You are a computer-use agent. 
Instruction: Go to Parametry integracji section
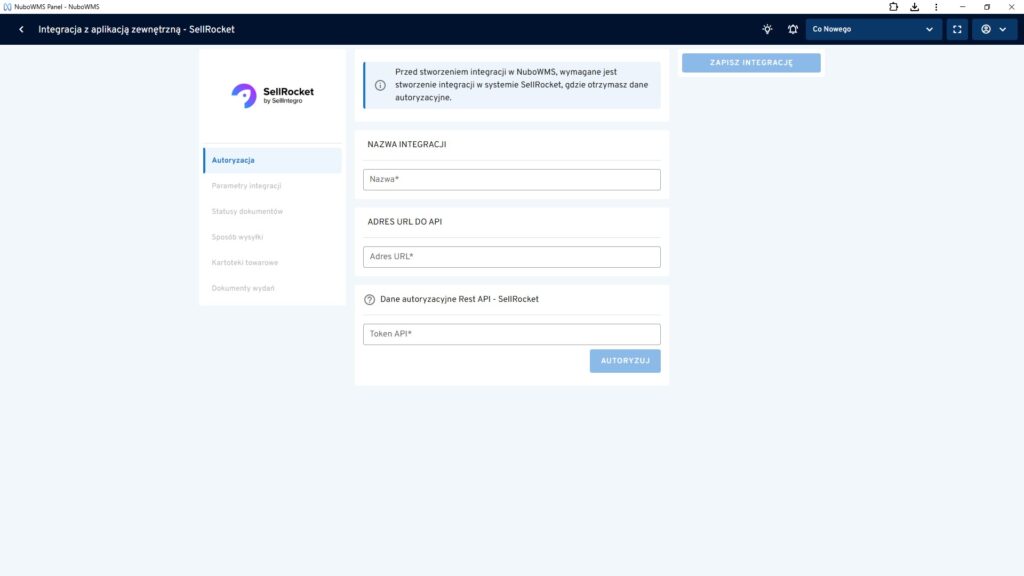pos(247,186)
